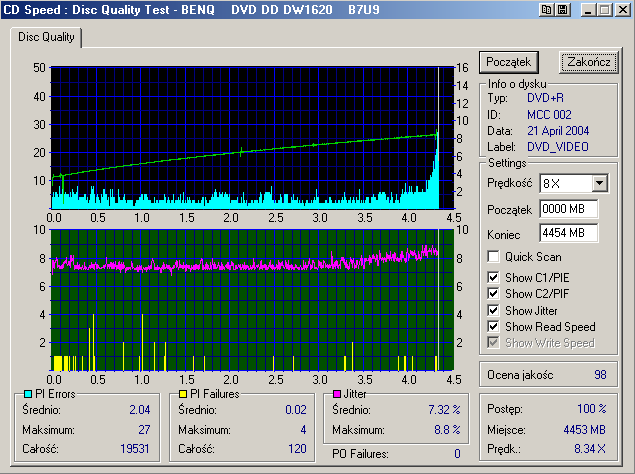Click the progress value 100 %
Image resolution: width=635 pixels, height=474 pixels.
click(592, 408)
